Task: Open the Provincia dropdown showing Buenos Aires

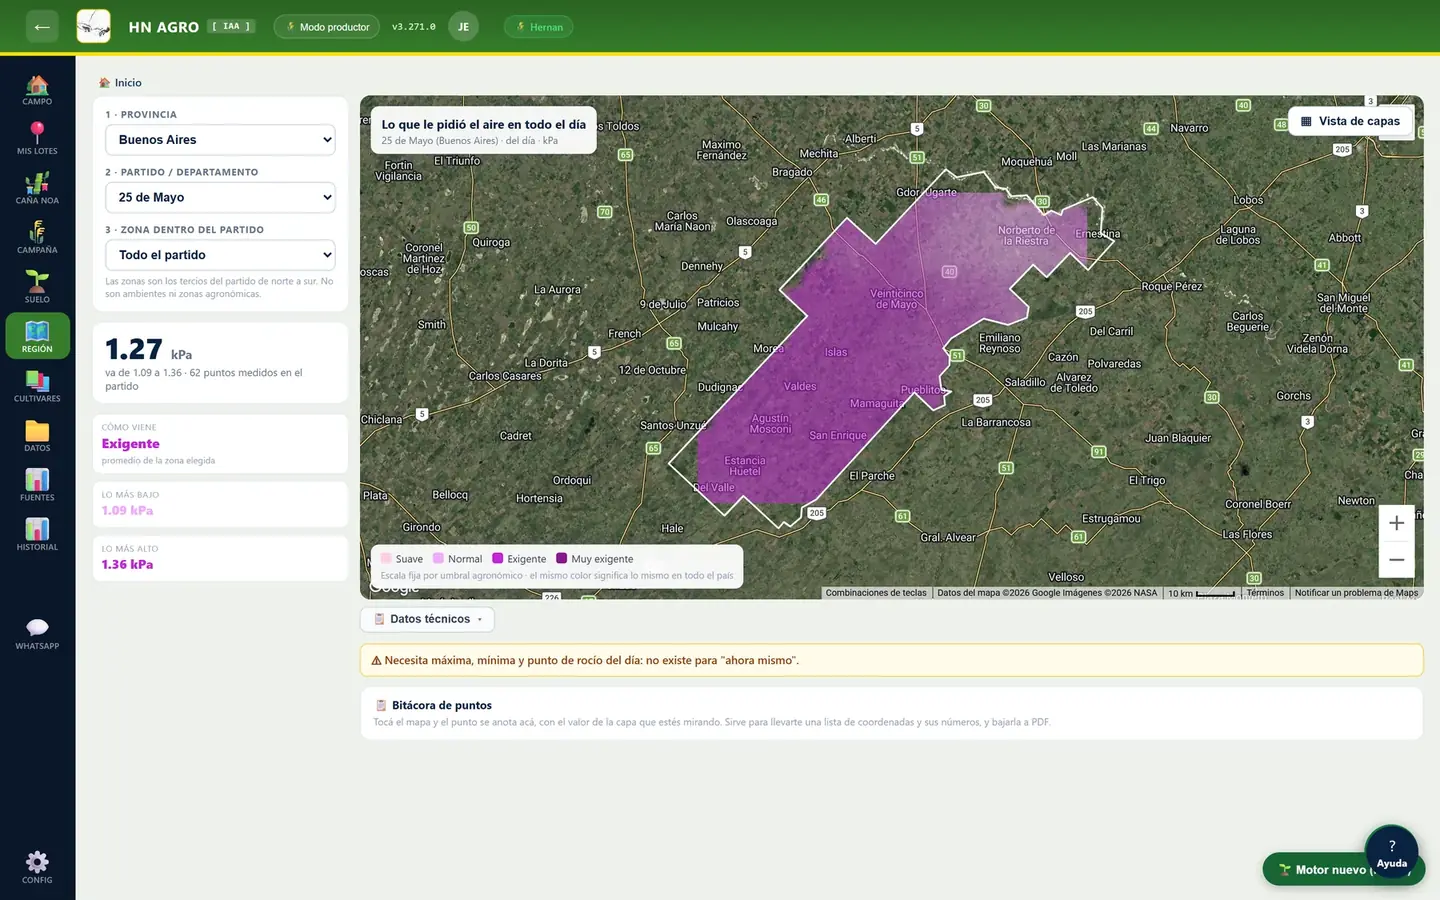Action: [220, 140]
